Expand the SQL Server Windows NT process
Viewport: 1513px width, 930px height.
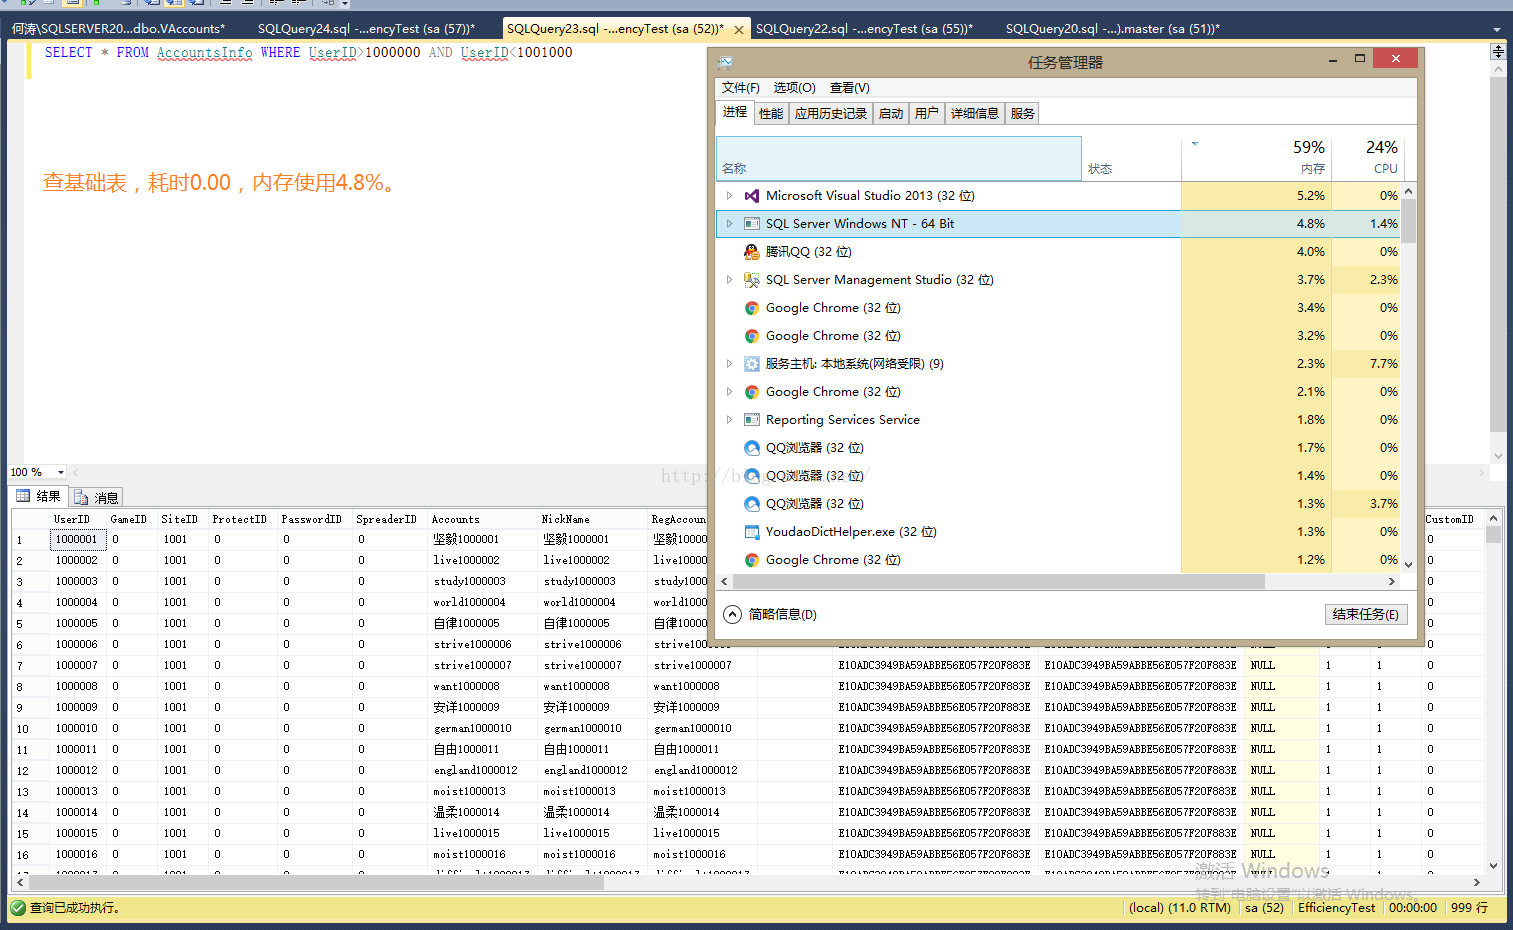729,224
